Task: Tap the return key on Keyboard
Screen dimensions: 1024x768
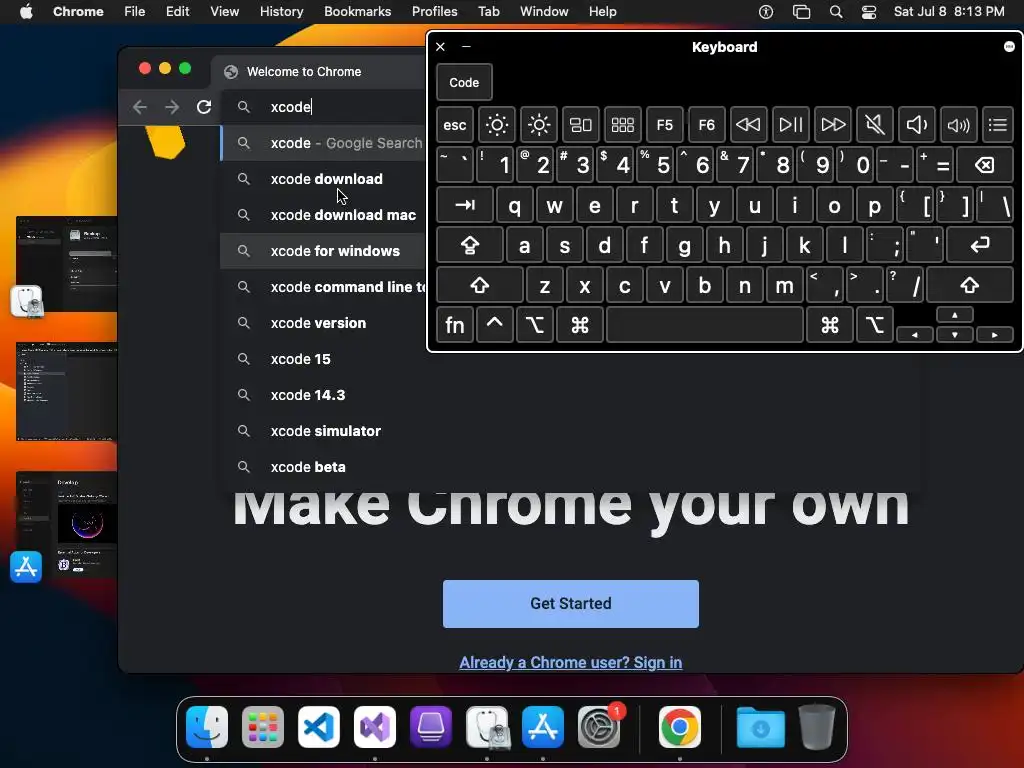Action: pyautogui.click(x=980, y=246)
